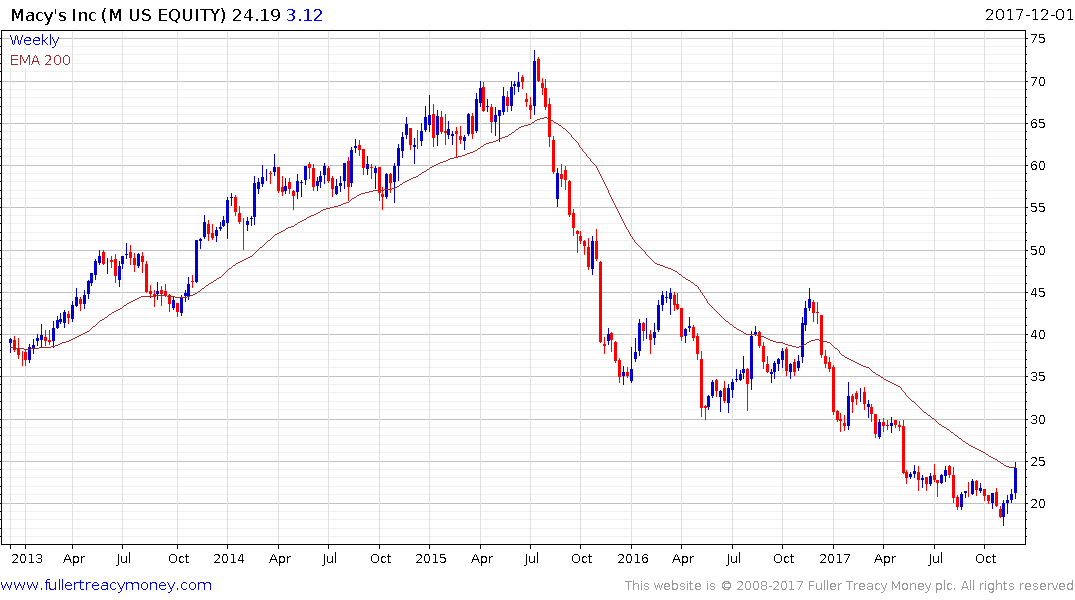Click the 20 price axis label

1038,504
